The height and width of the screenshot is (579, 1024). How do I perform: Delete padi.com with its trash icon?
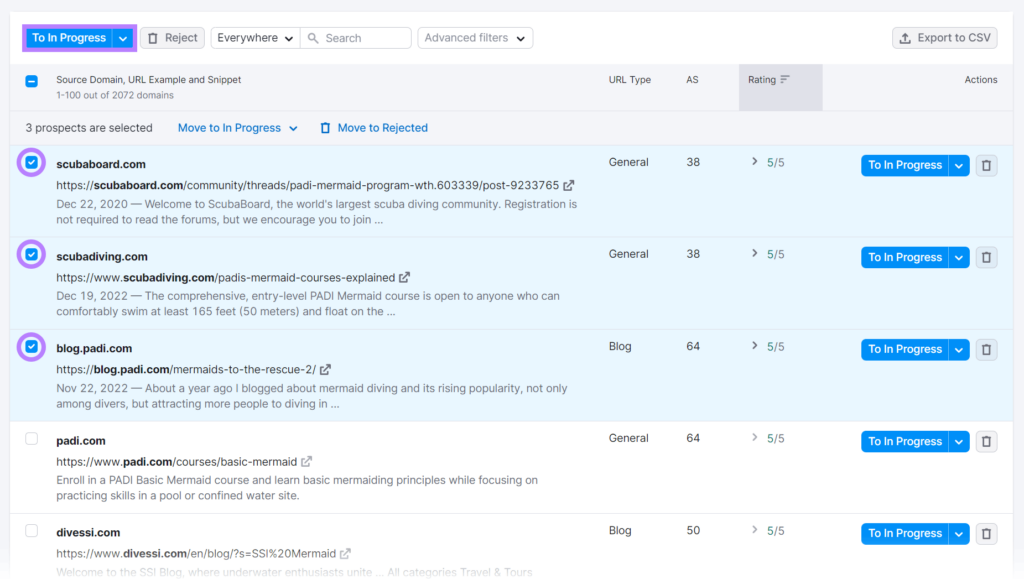(x=986, y=441)
